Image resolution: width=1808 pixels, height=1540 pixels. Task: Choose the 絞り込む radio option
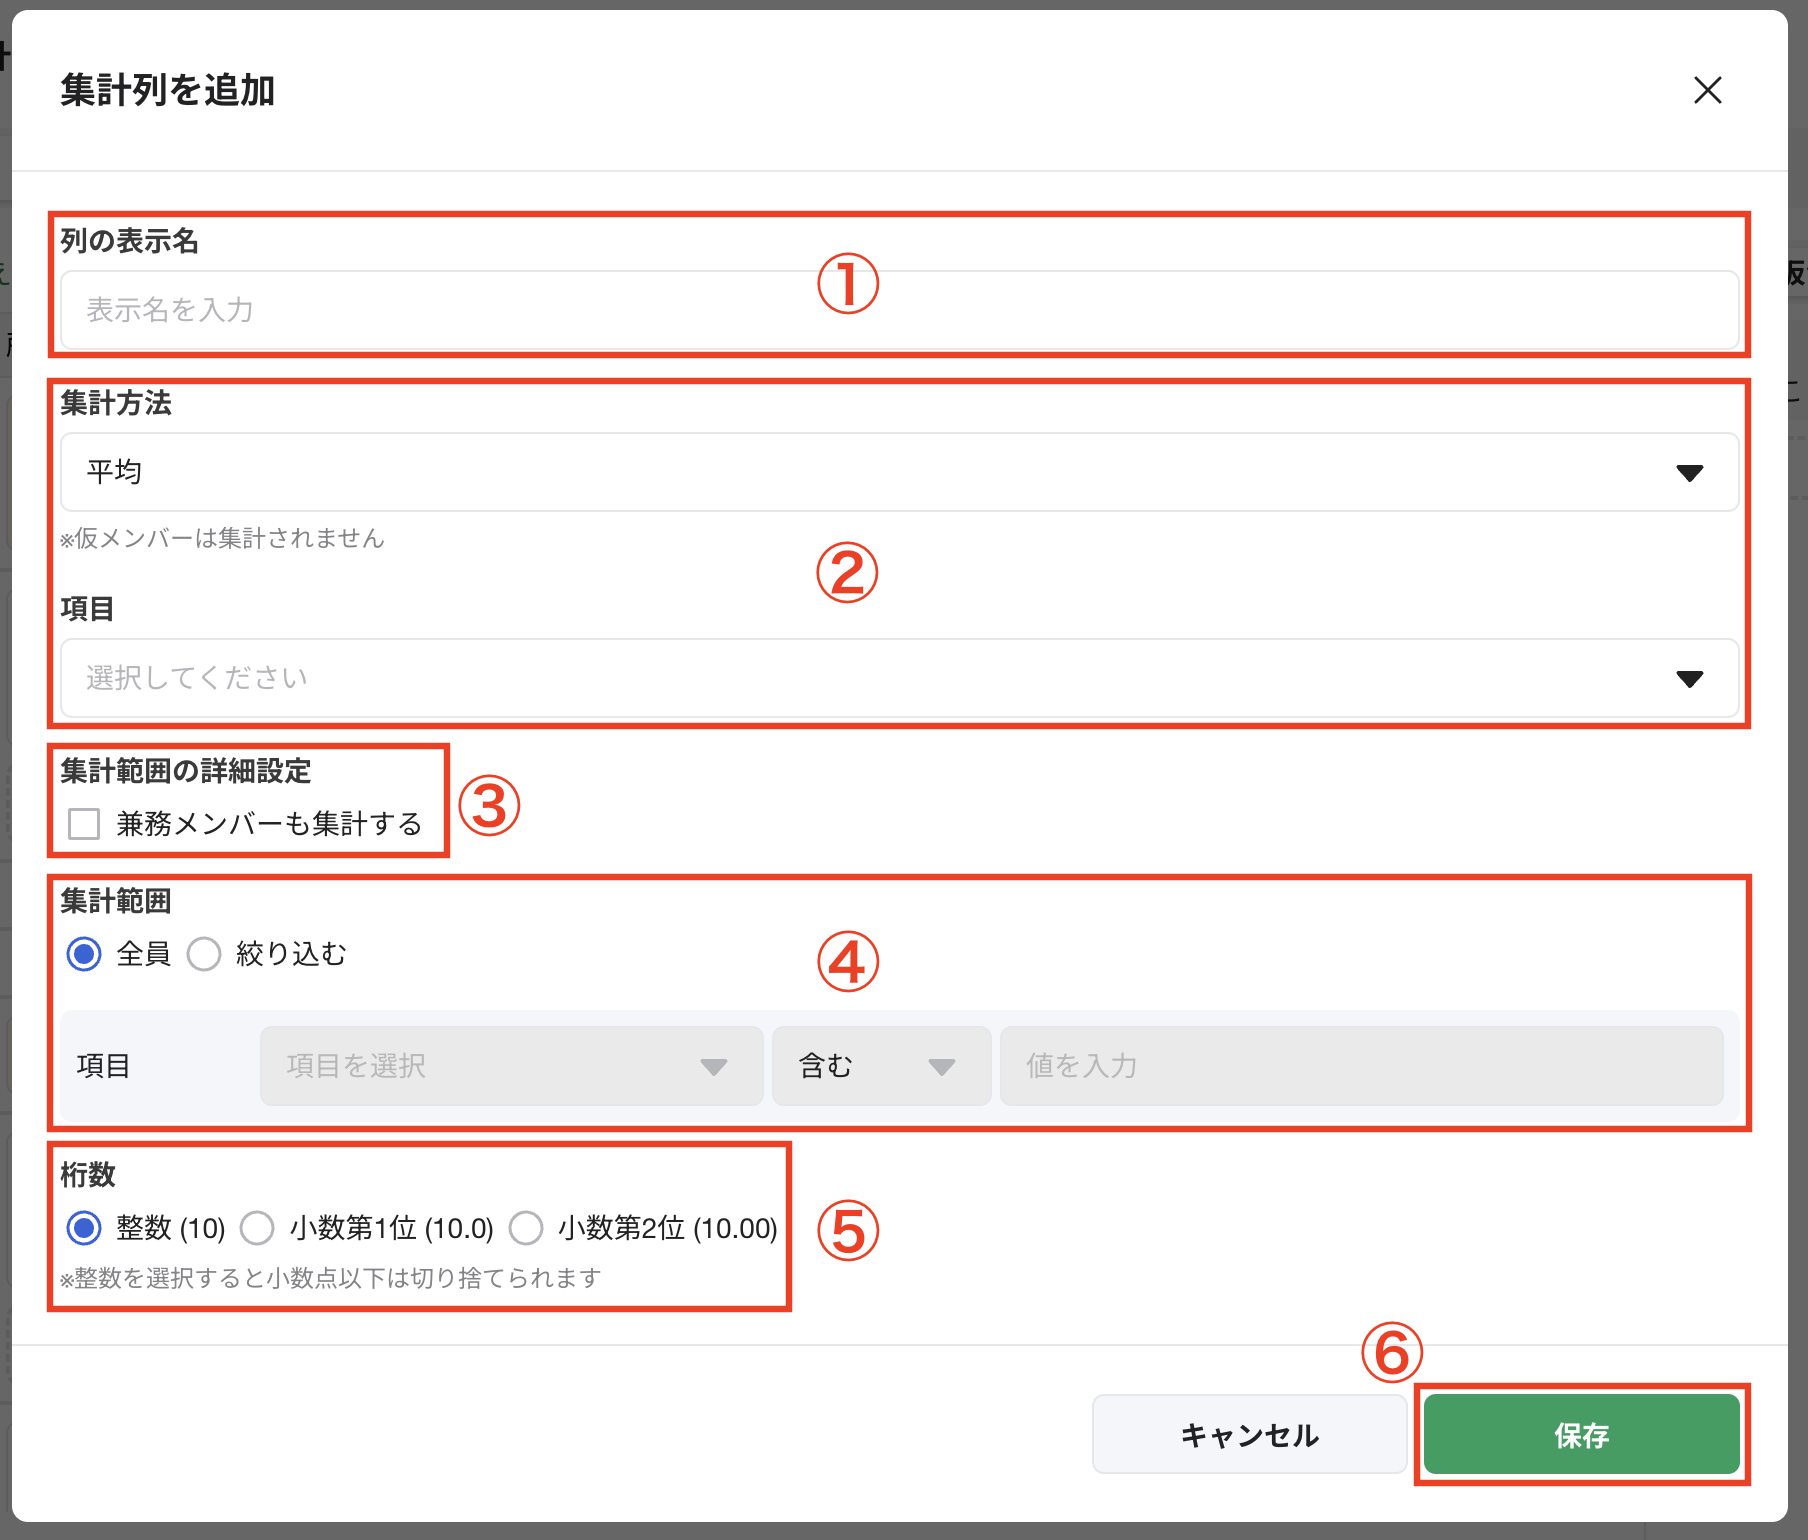[205, 954]
